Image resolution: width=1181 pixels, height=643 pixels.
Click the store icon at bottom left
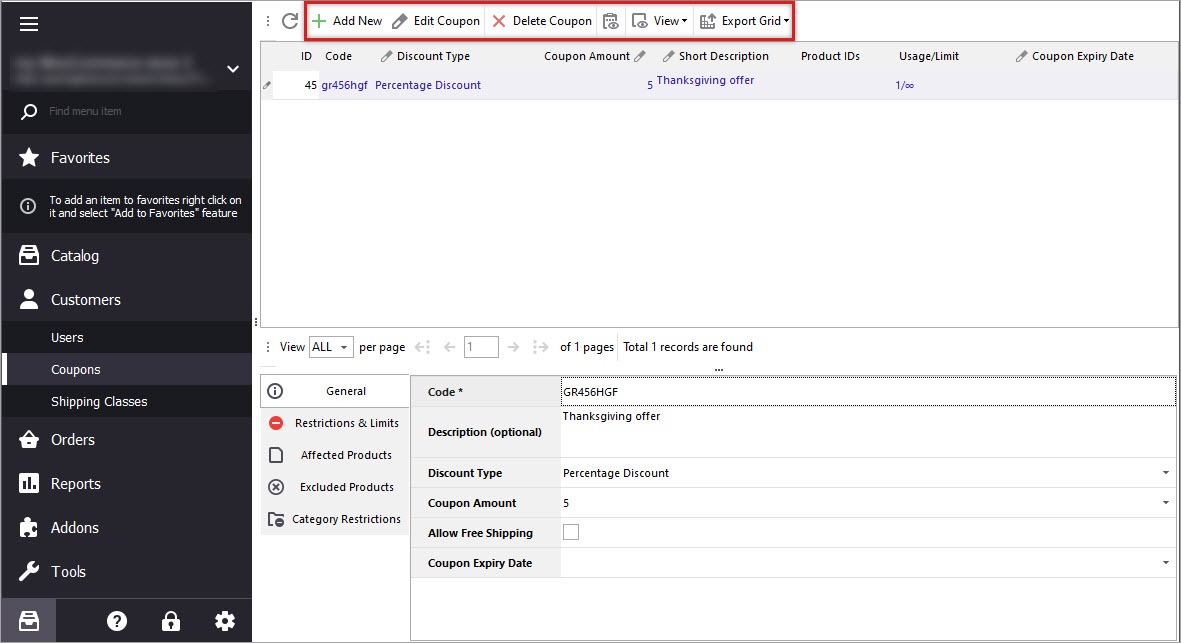click(29, 621)
